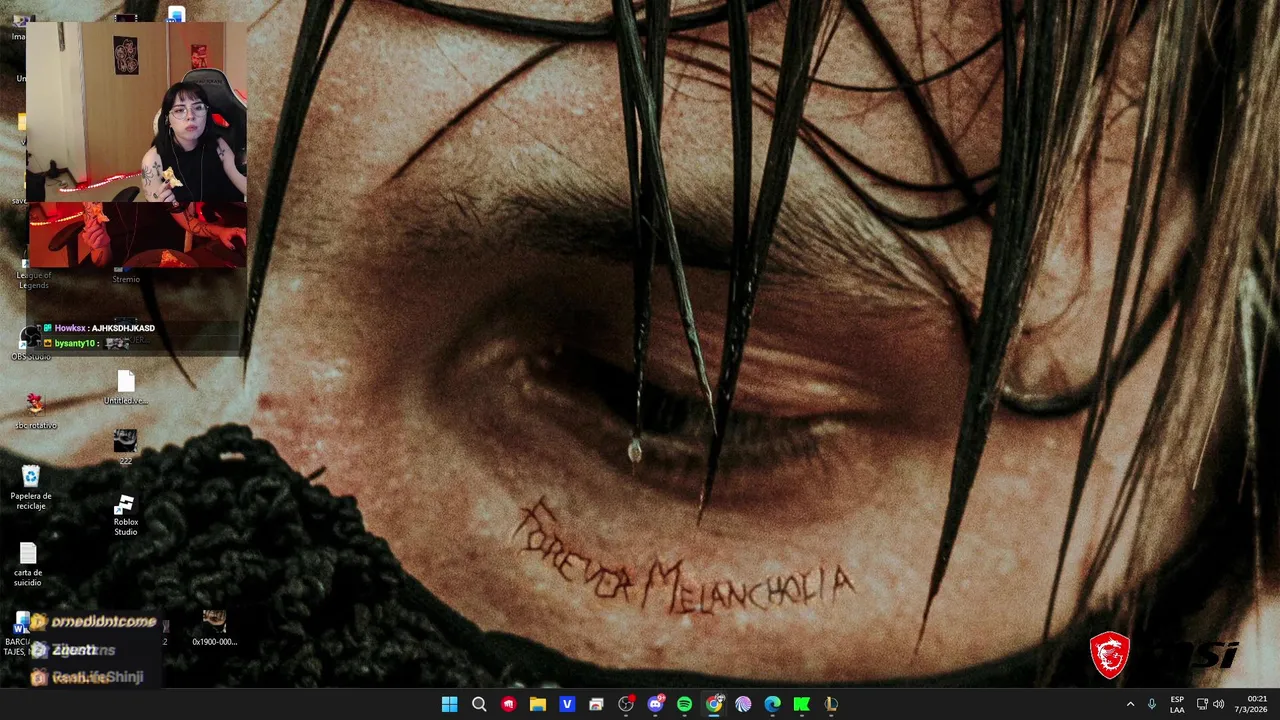The width and height of the screenshot is (1280, 720).
Task: Select the Untitled.ve file on desktop
Action: point(125,388)
